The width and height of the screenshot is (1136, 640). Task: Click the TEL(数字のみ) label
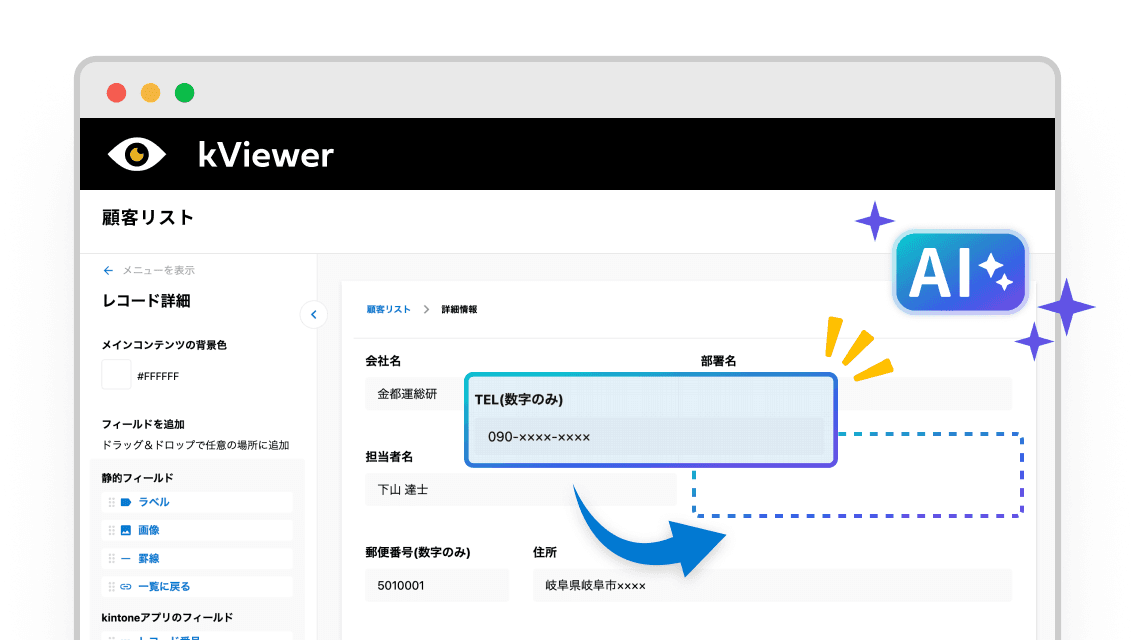[519, 399]
